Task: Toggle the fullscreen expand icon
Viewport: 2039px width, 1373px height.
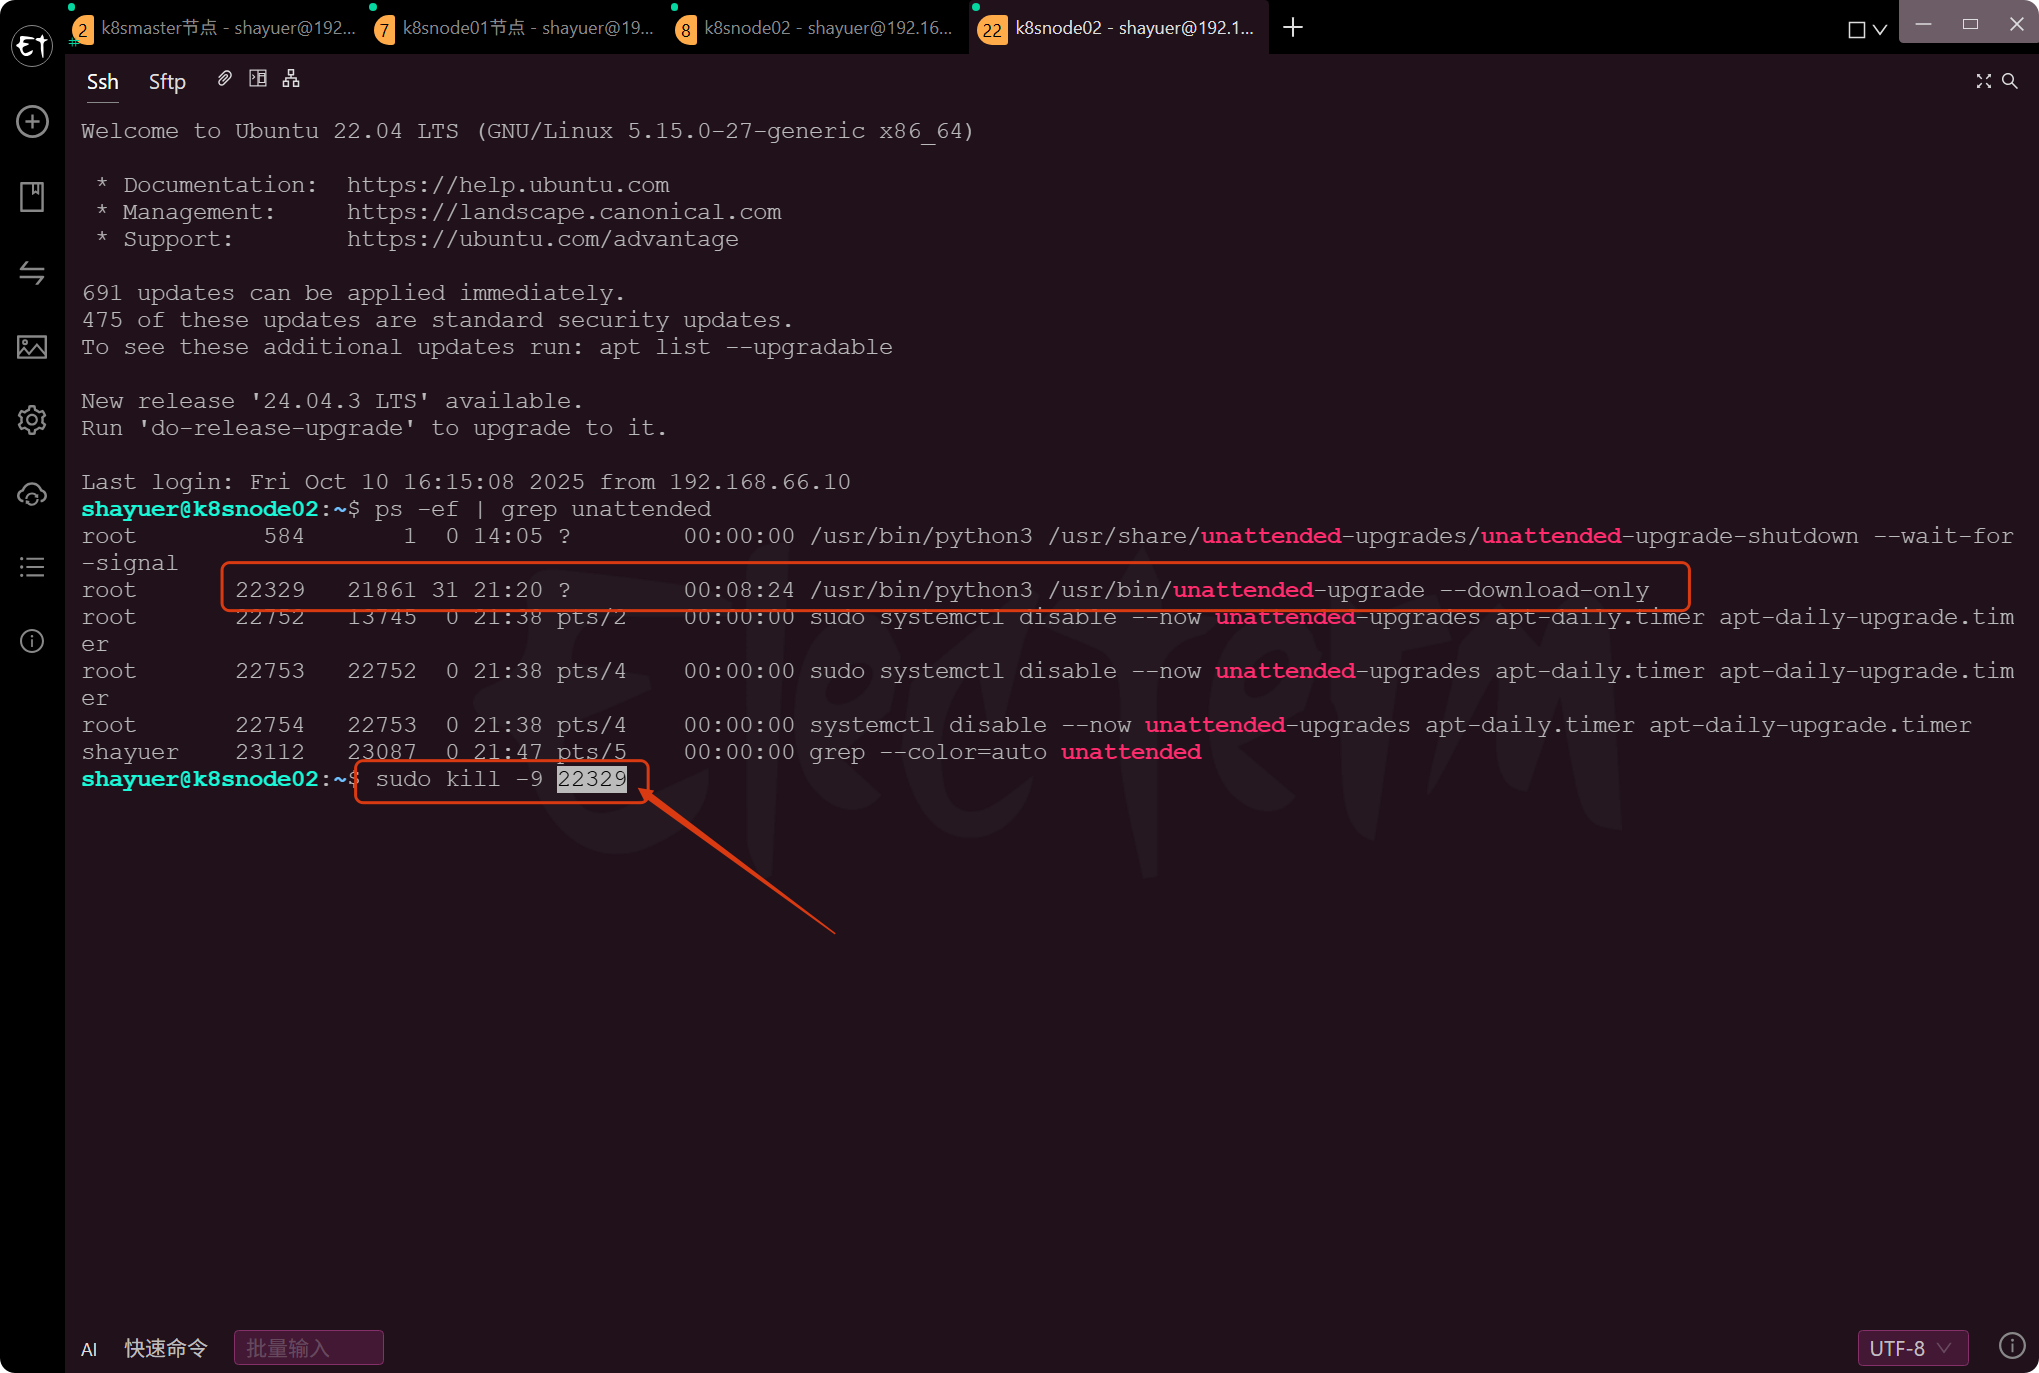Action: 1983,81
